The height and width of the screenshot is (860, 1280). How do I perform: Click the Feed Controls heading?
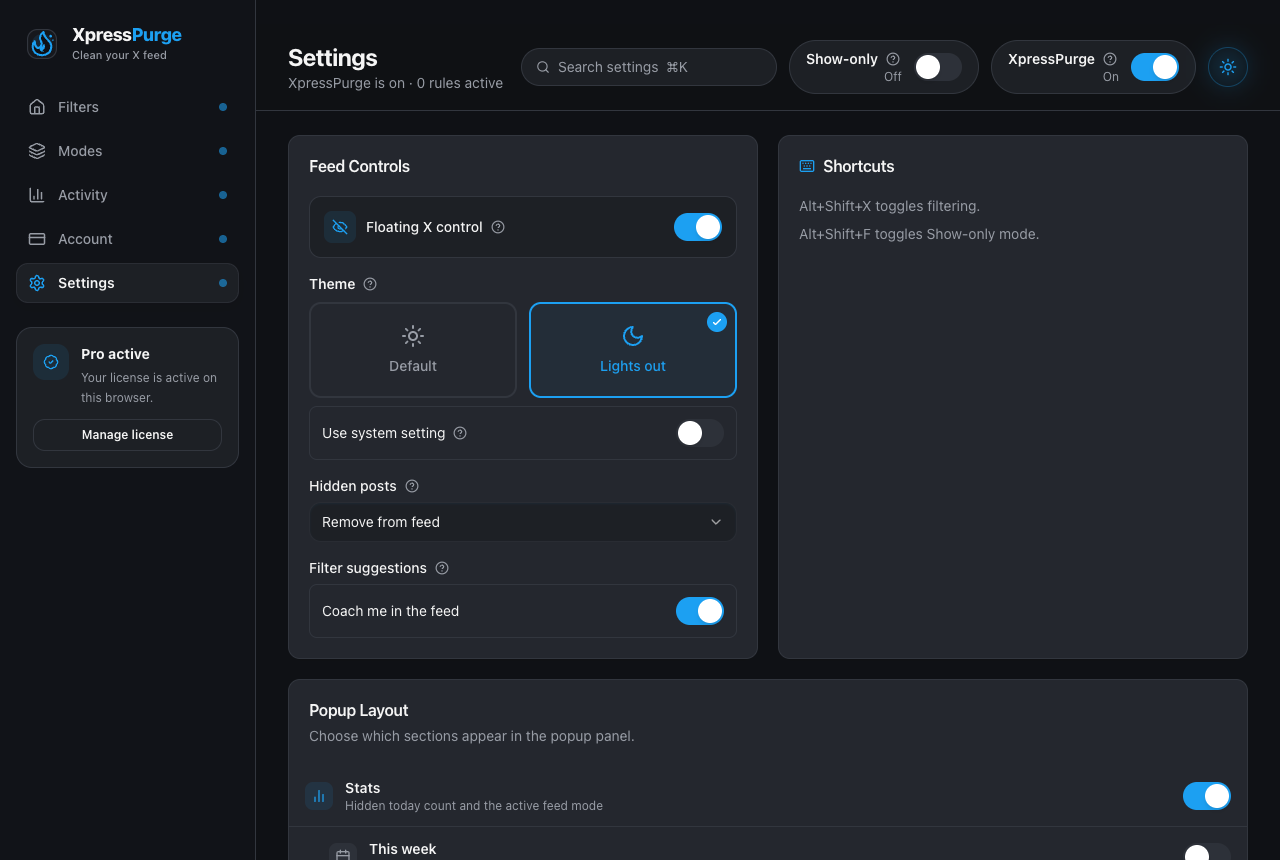coord(359,166)
